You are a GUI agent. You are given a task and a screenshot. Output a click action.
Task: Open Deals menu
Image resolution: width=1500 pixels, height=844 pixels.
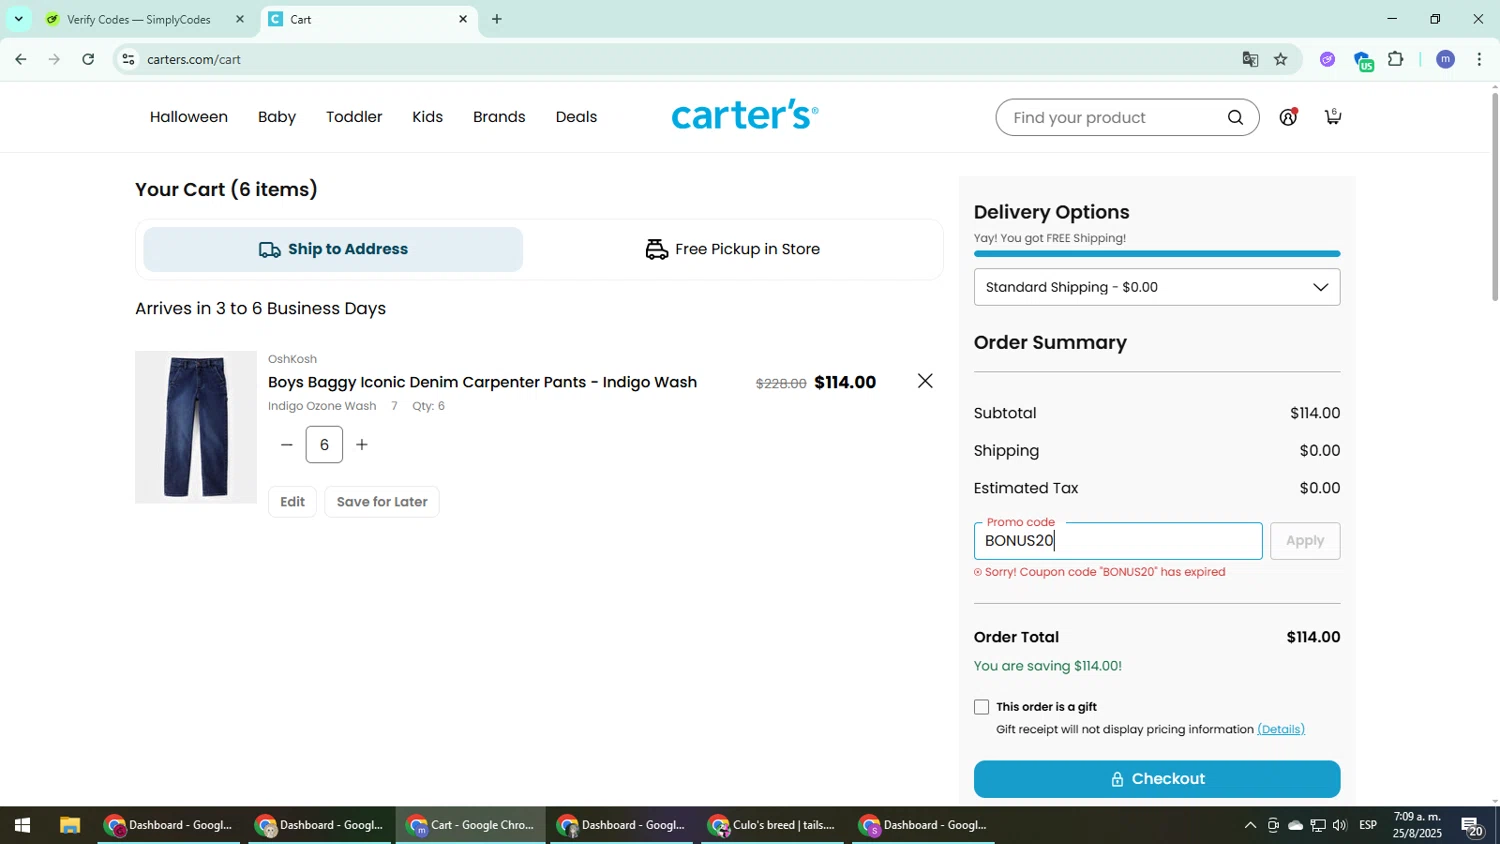point(576,117)
